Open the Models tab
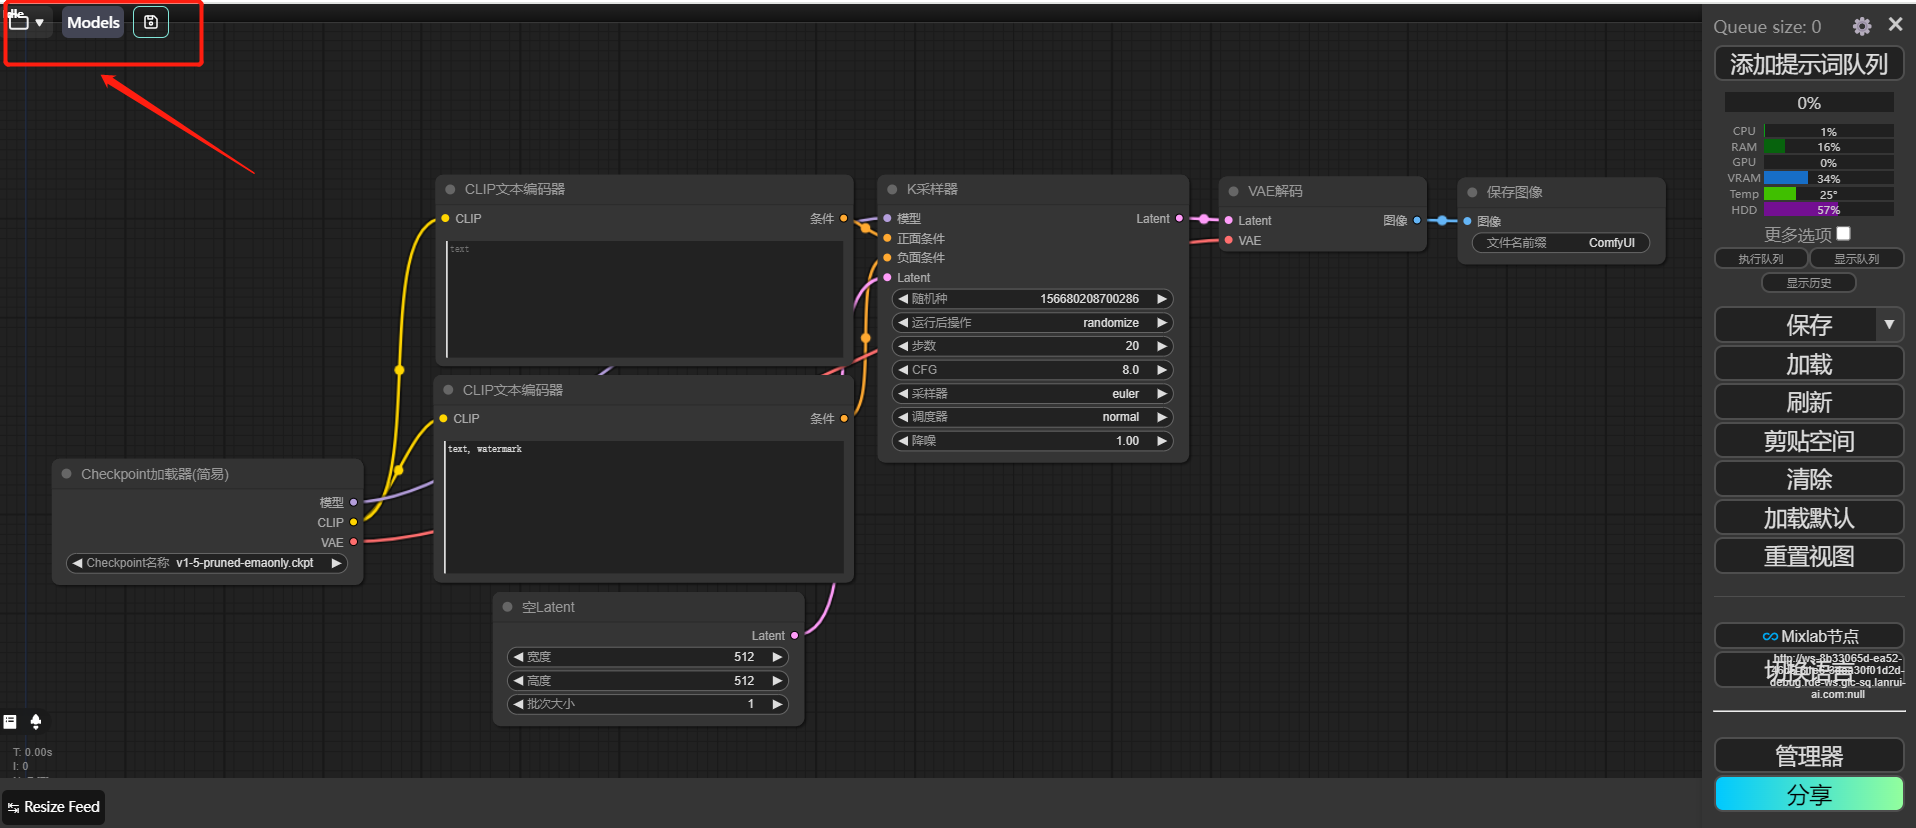The width and height of the screenshot is (1916, 828). pos(93,22)
